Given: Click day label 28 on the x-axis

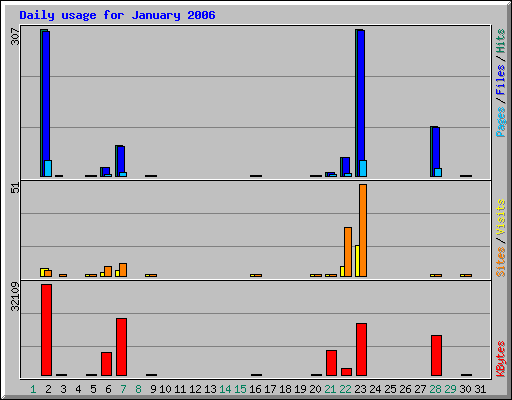Looking at the screenshot, I should (x=435, y=389).
